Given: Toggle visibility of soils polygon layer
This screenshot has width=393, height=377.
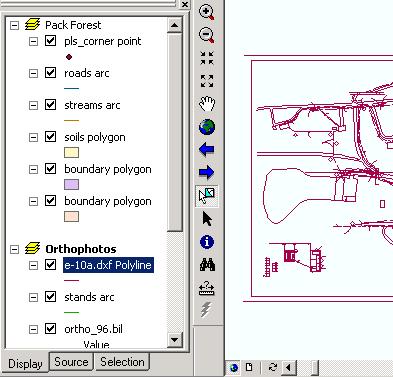Looking at the screenshot, I should click(50, 137).
